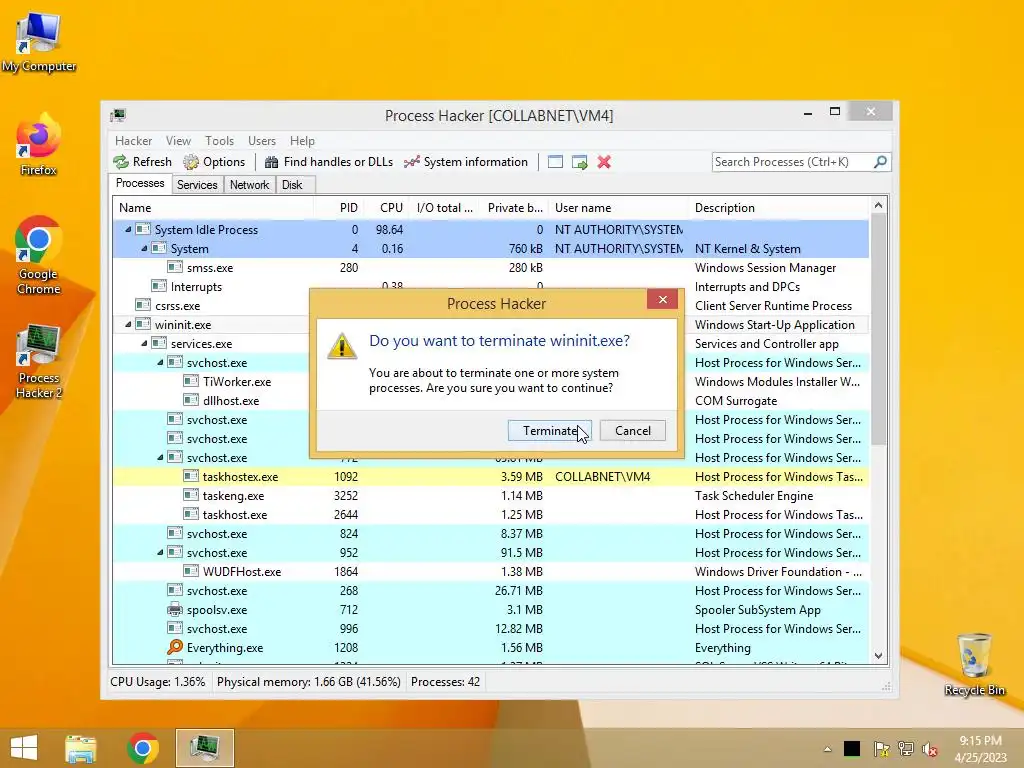The image size is (1024, 768).
Task: Click the magnifier icon in search box
Action: tap(880, 161)
